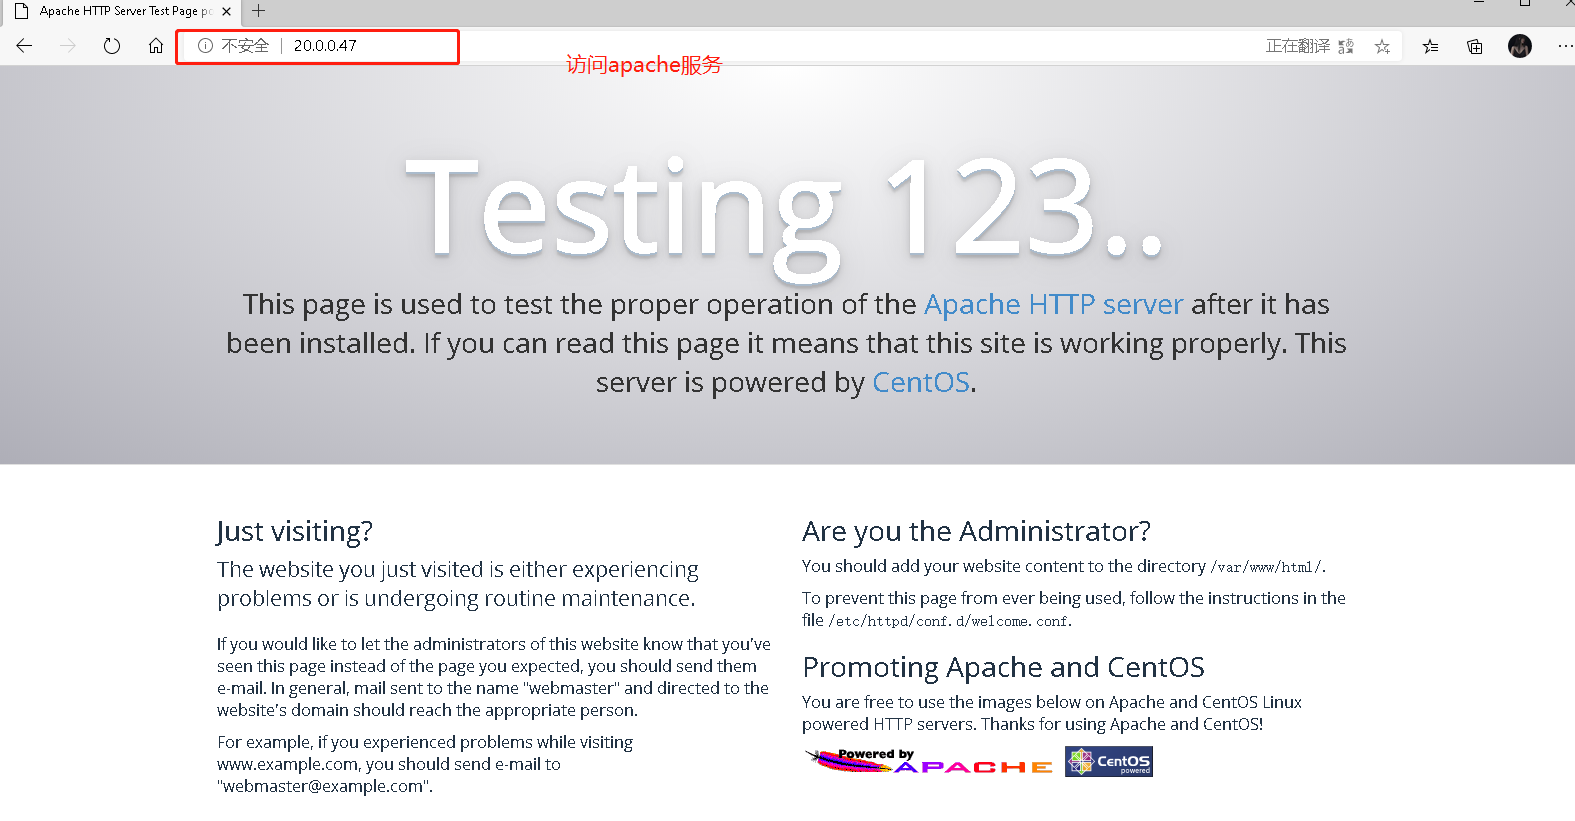The image size is (1575, 821).
Task: Click the not-secure info icon
Action: 205,46
